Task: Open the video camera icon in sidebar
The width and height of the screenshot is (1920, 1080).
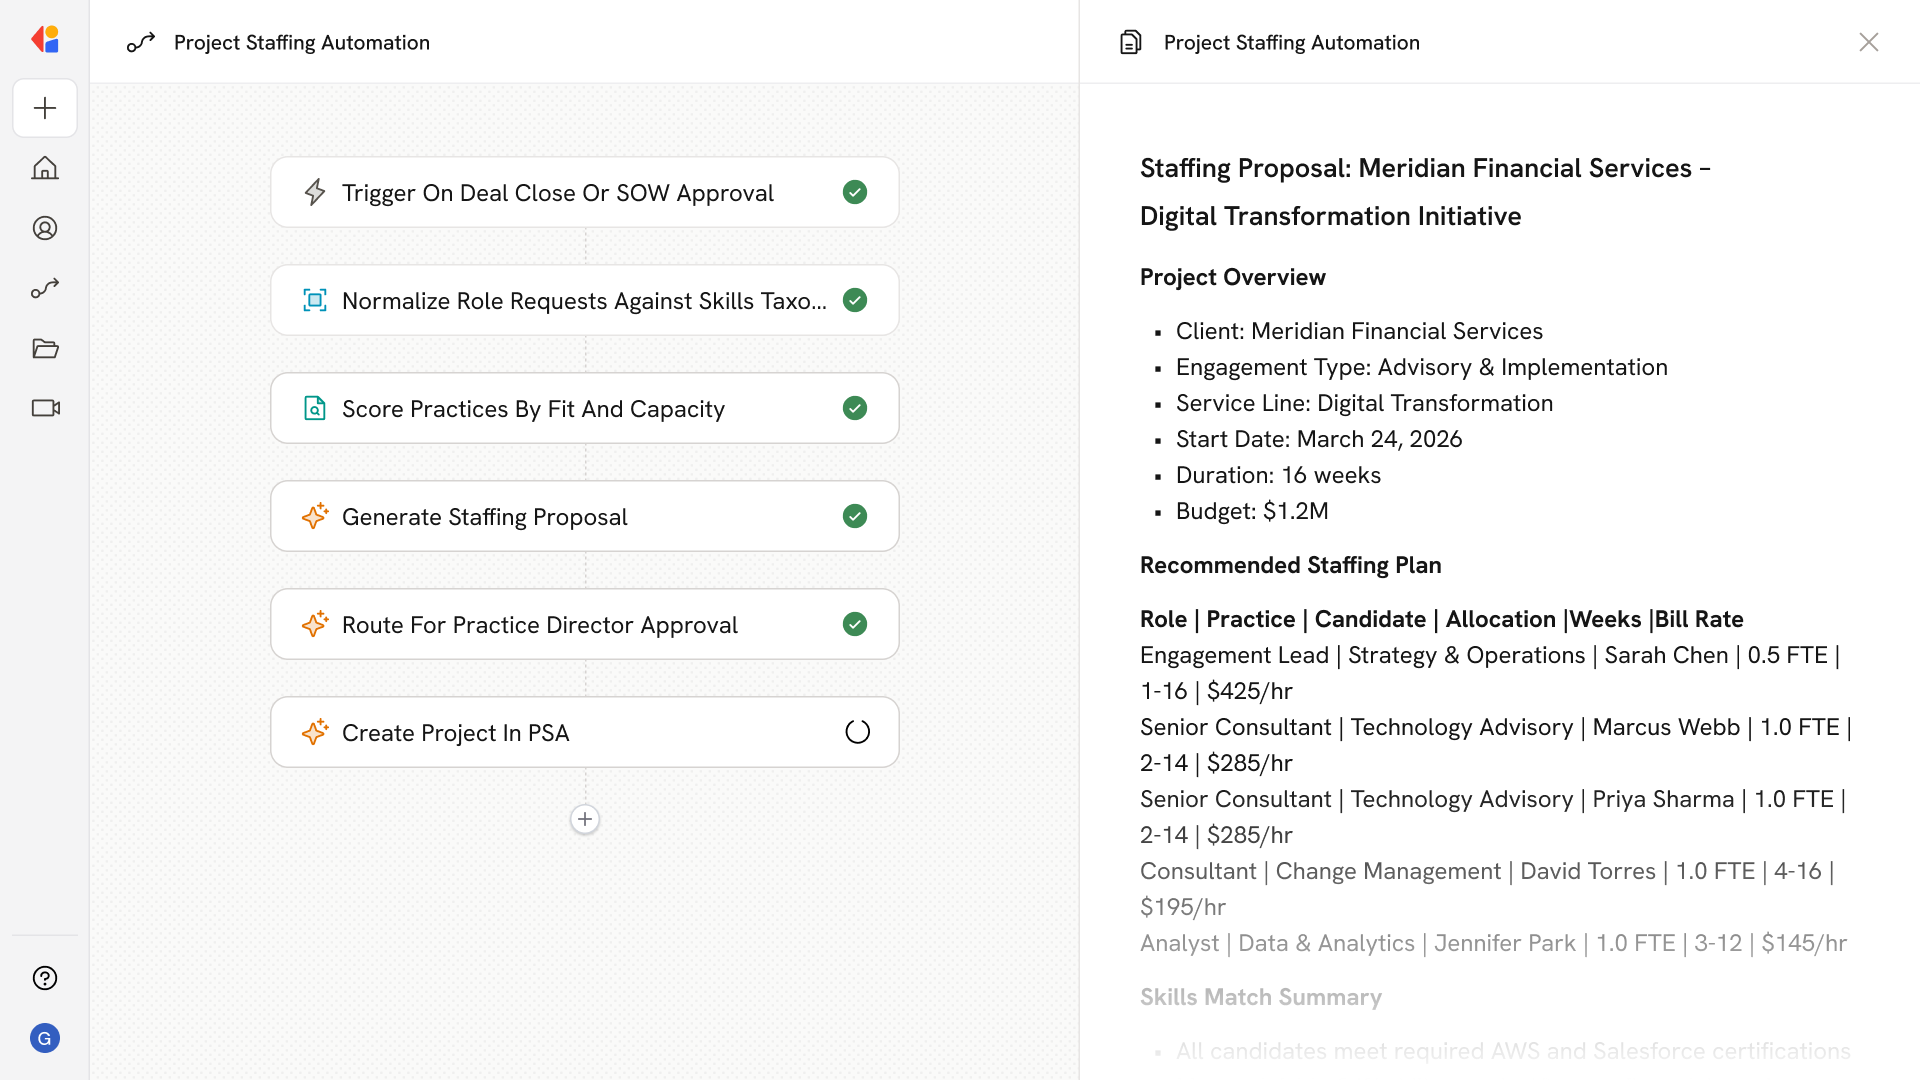Action: (x=45, y=408)
